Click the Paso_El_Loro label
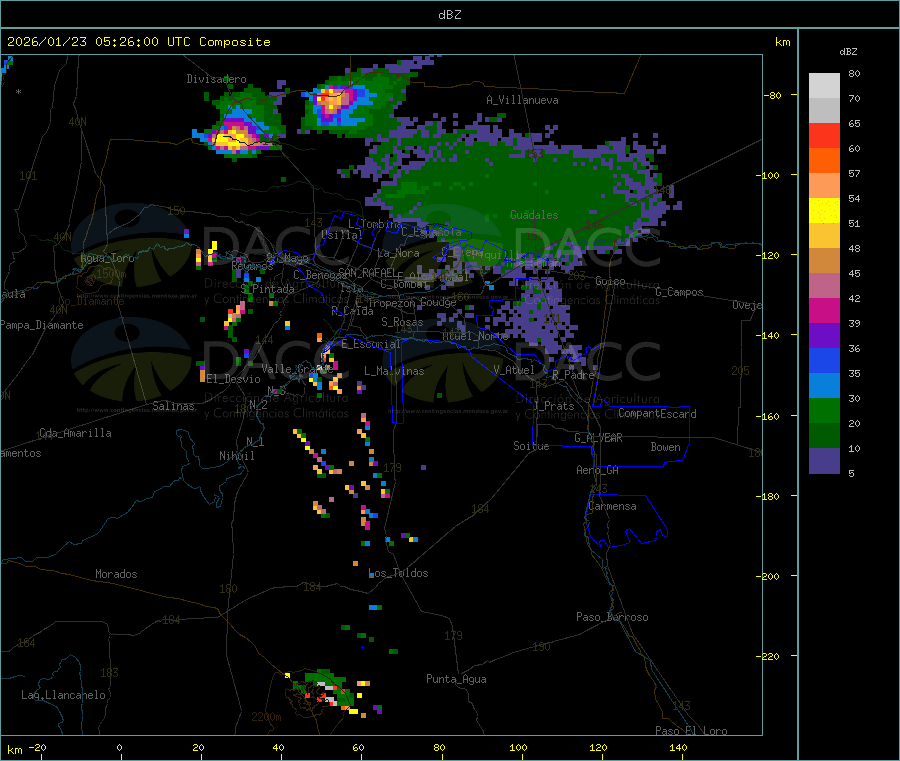Image resolution: width=900 pixels, height=761 pixels. pyautogui.click(x=691, y=731)
